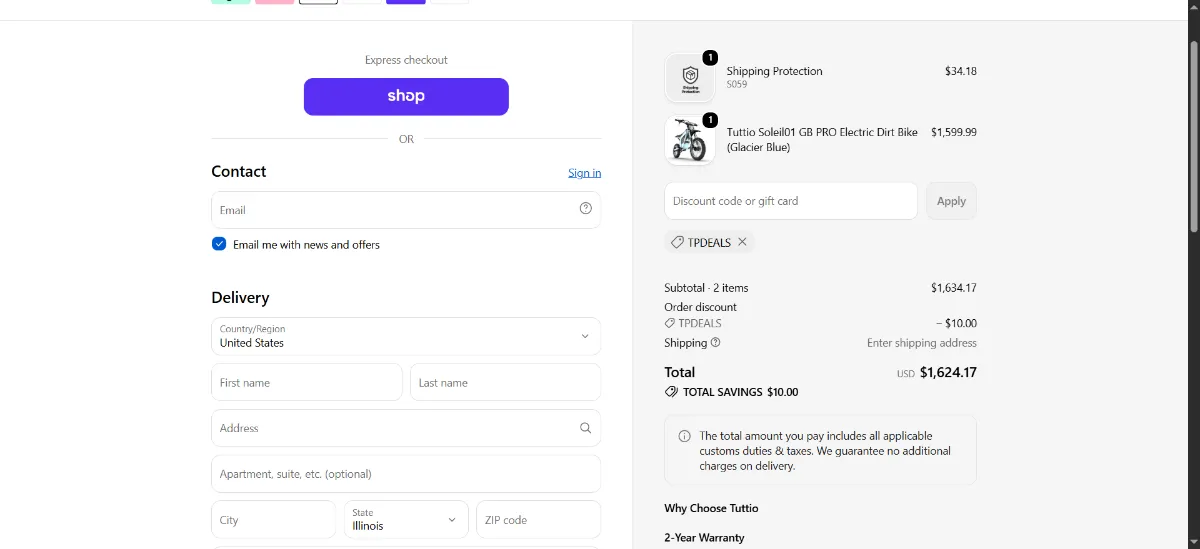Click the tag icon in TPDEALS chip
Image resolution: width=1200 pixels, height=549 pixels.
(x=677, y=242)
